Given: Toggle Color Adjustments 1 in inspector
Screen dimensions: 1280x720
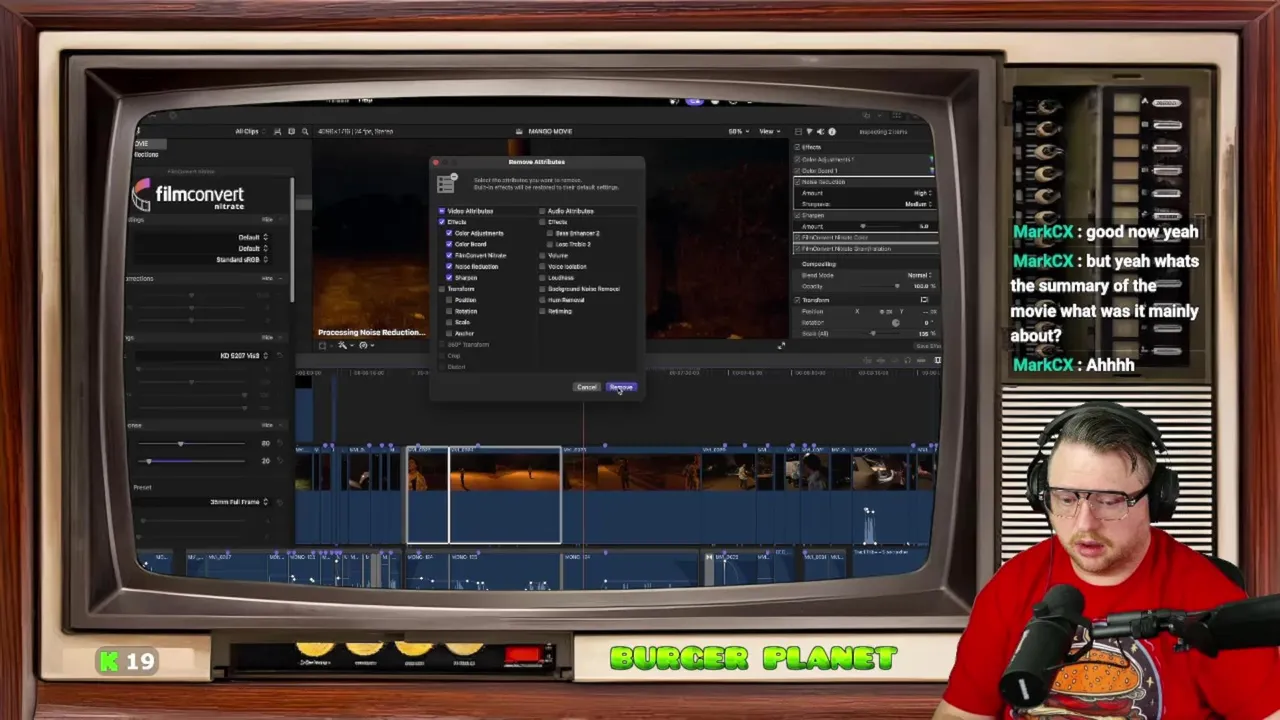Looking at the screenshot, I should tap(798, 159).
